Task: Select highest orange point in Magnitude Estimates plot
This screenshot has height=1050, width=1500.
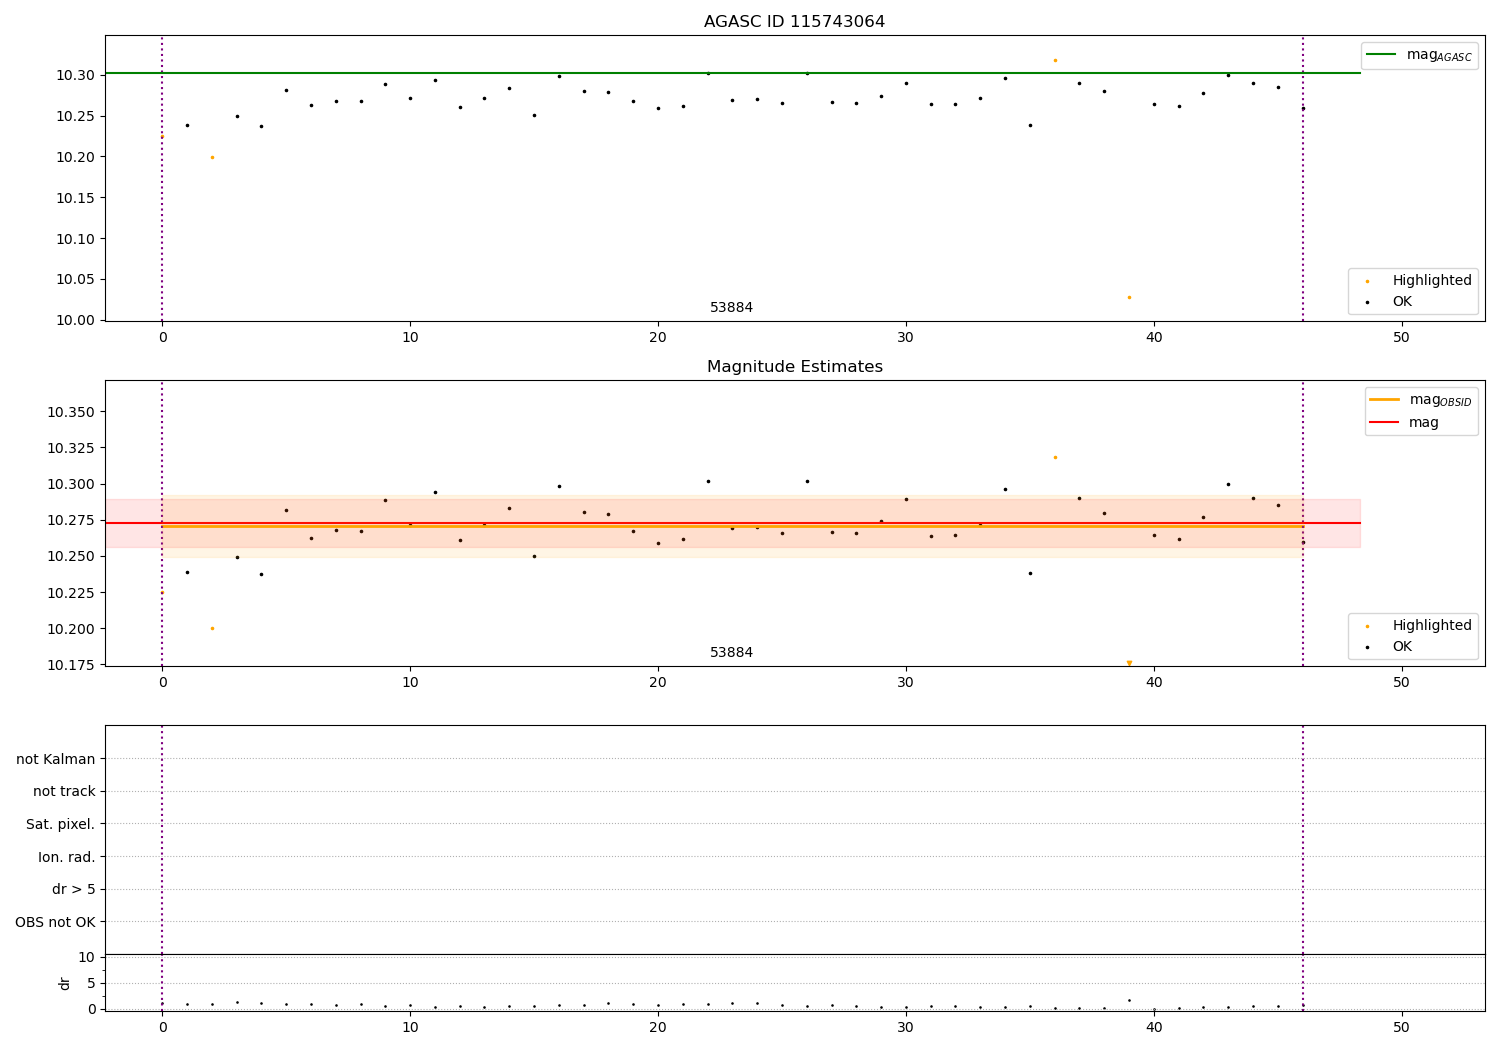Action: coord(1055,457)
